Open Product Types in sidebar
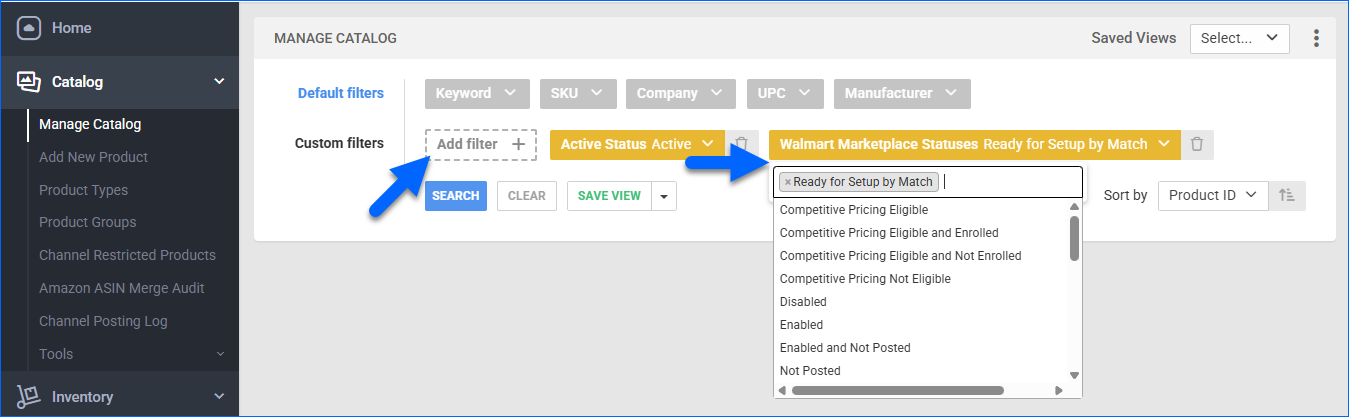The width and height of the screenshot is (1349, 417). pos(83,190)
